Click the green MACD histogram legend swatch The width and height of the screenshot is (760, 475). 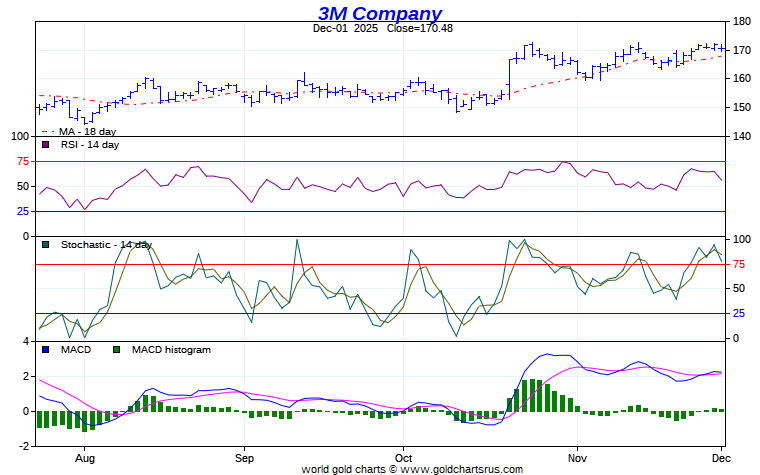116,349
